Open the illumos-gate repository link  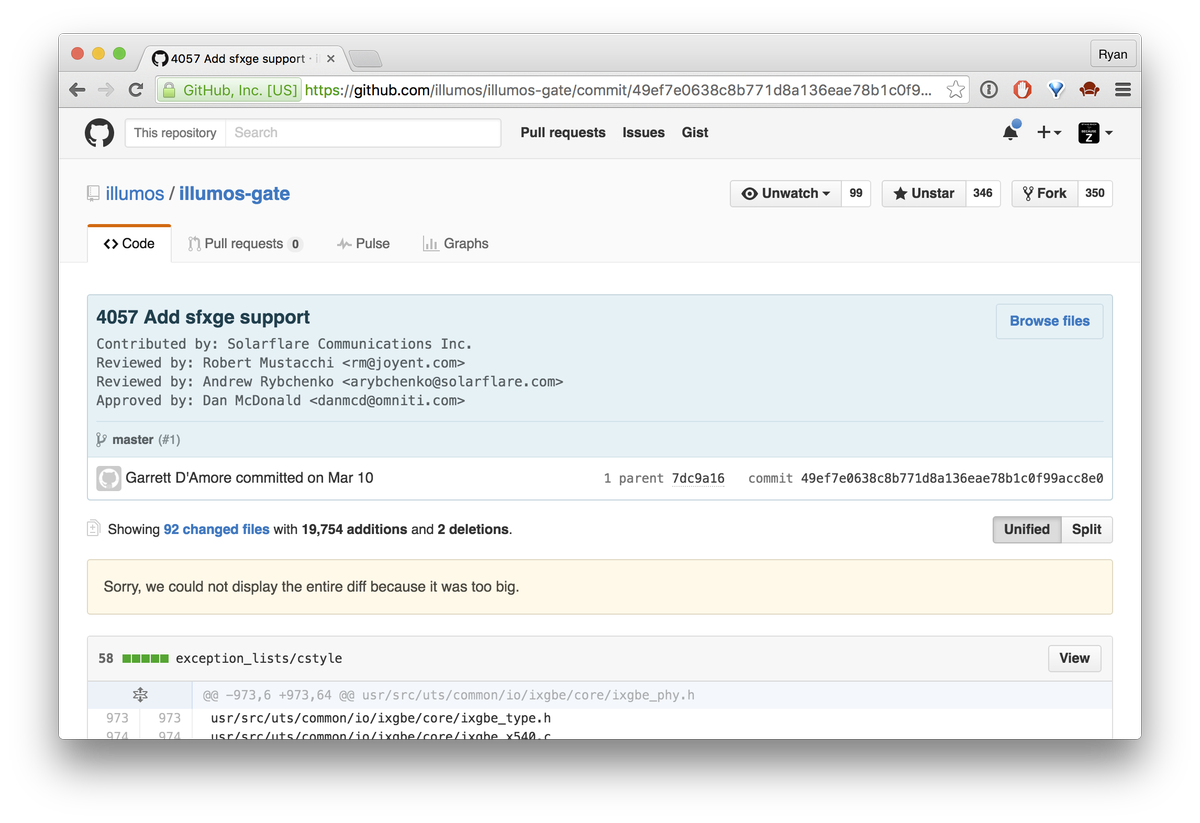(235, 194)
